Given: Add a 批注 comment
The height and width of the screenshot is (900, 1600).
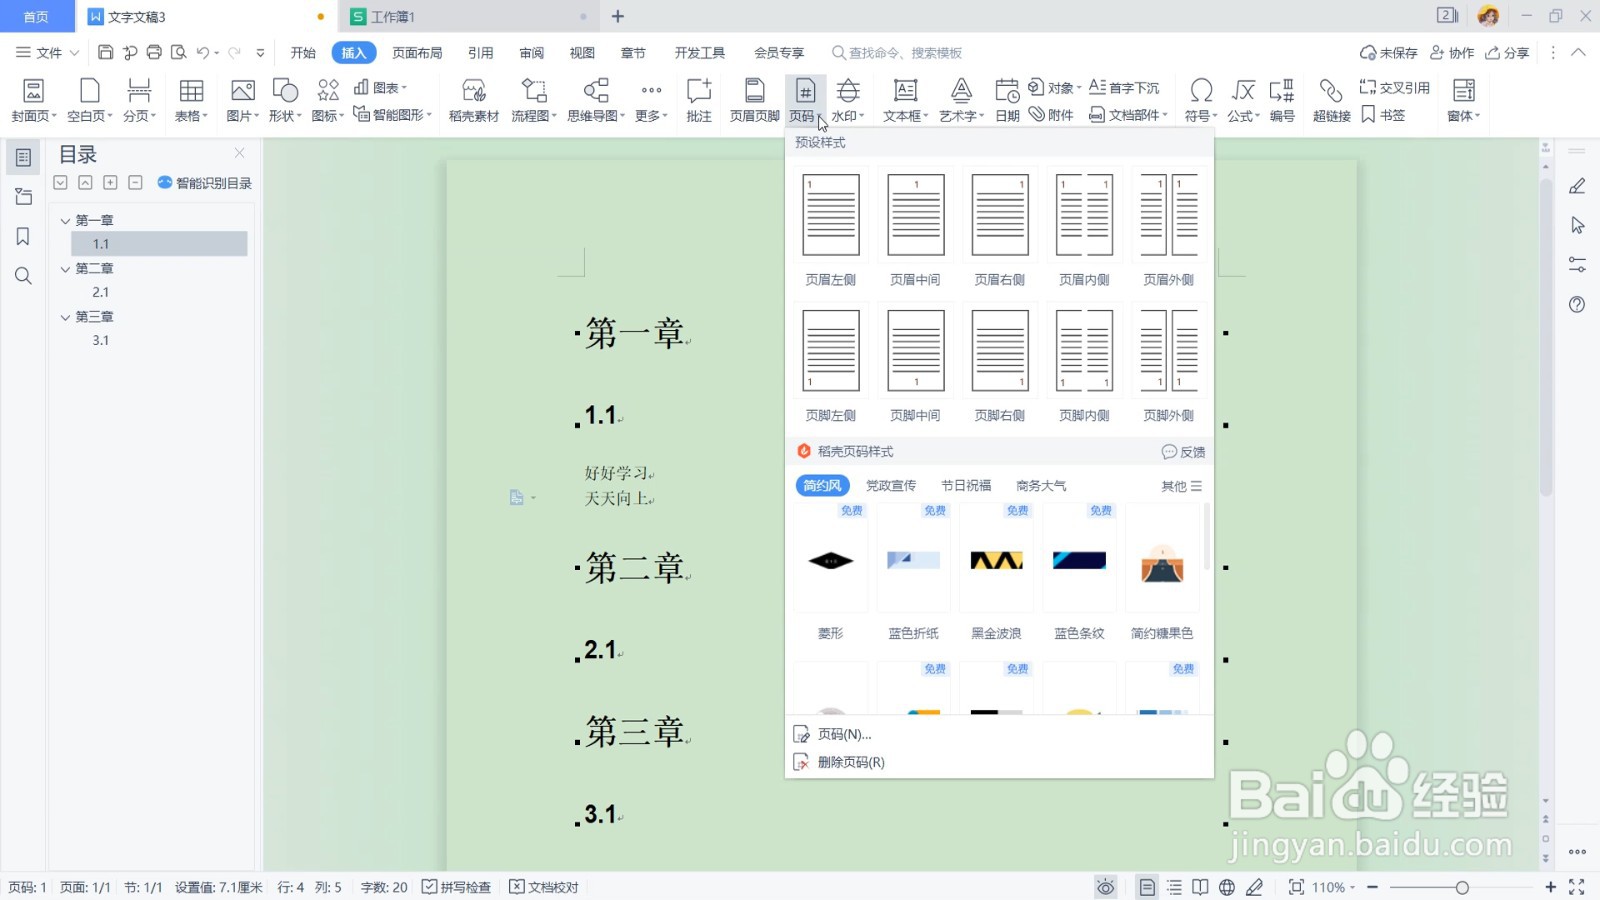Looking at the screenshot, I should (x=699, y=101).
